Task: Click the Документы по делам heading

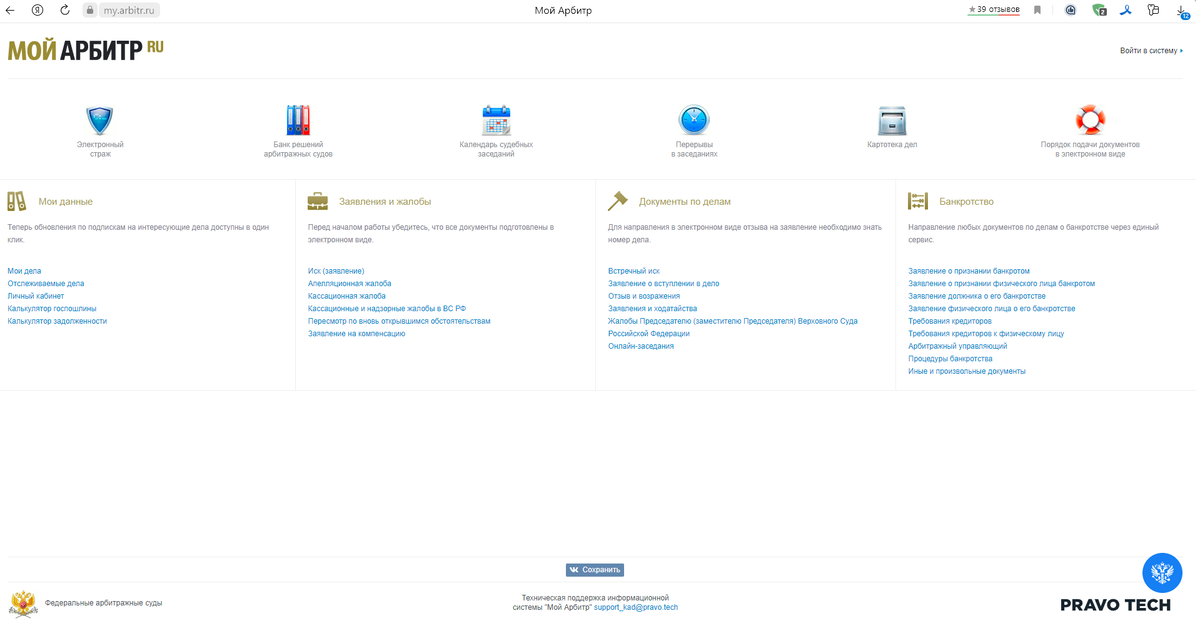Action: pos(685,202)
